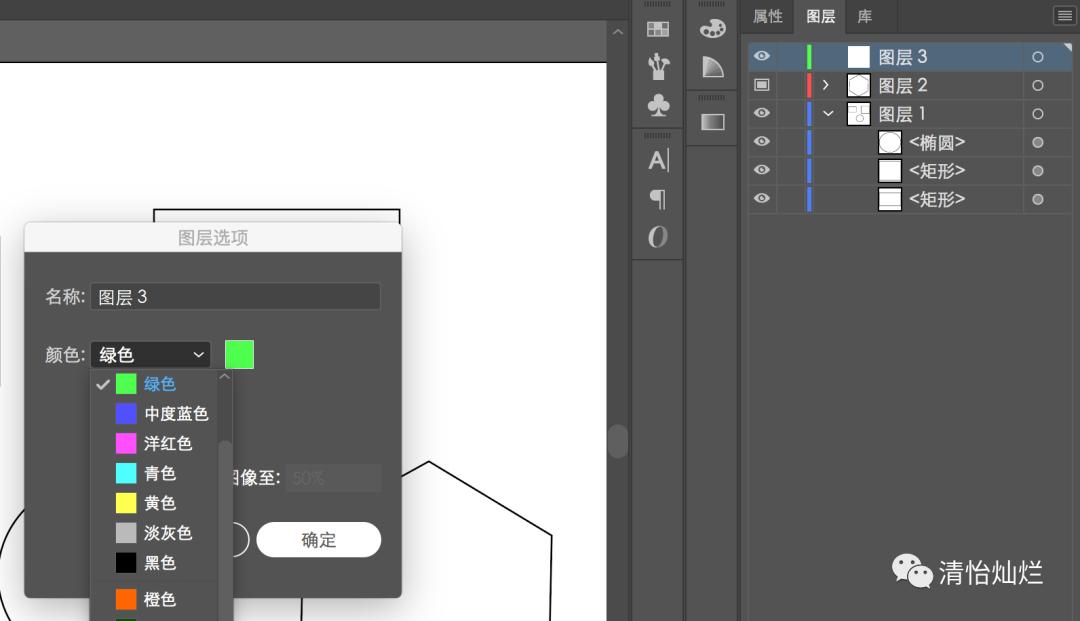Viewport: 1080px width, 621px height.
Task: Hide the <椭圆> object eye icon
Action: [x=761, y=141]
